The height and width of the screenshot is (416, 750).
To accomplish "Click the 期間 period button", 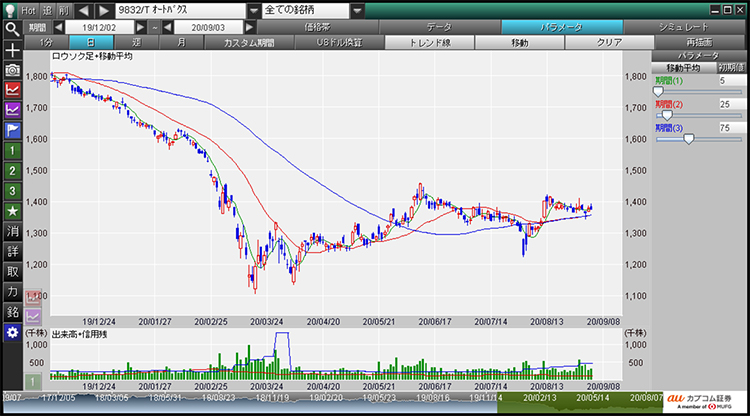I will tap(37, 27).
